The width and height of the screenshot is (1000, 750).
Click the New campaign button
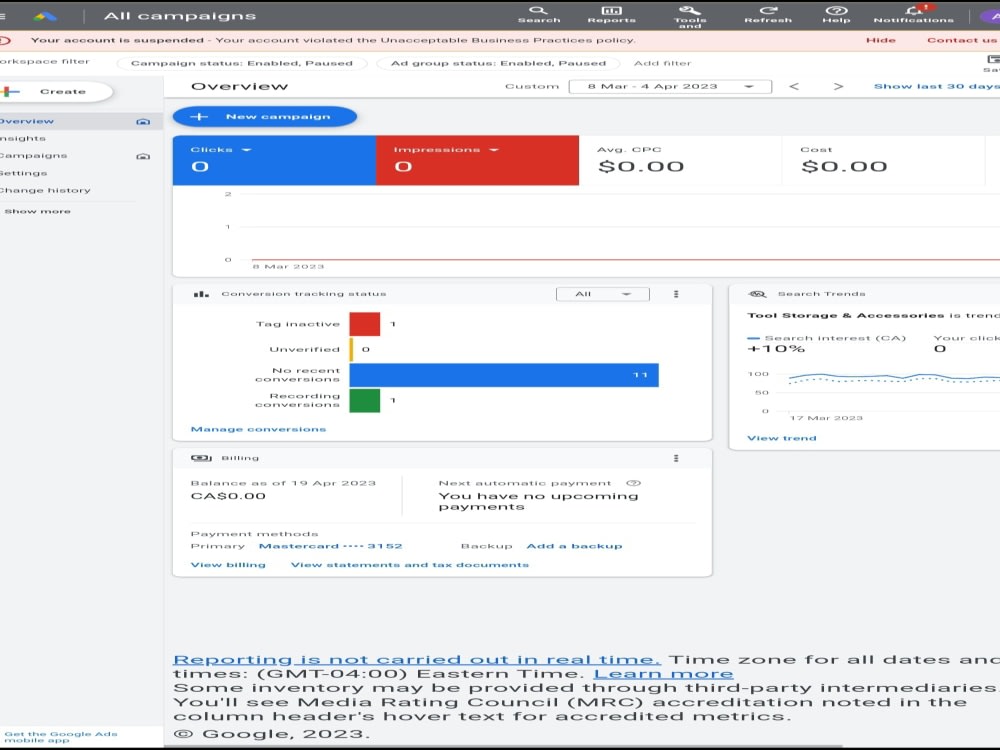click(265, 117)
